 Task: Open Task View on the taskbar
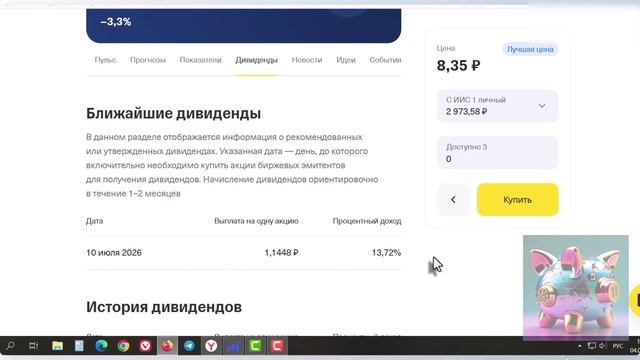pos(33,346)
